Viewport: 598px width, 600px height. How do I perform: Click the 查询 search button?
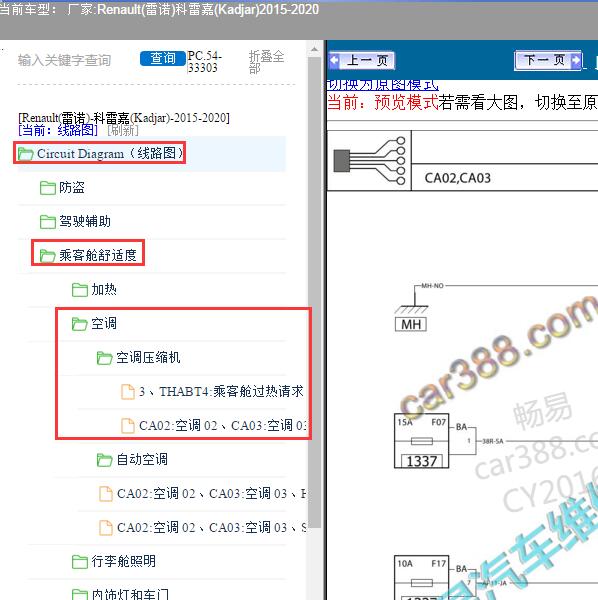point(163,58)
